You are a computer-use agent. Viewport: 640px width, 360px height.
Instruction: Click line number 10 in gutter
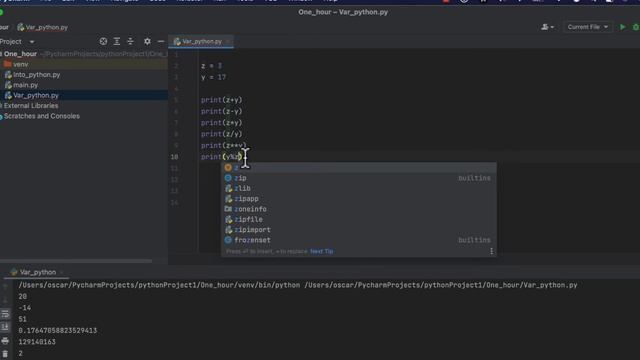174,157
